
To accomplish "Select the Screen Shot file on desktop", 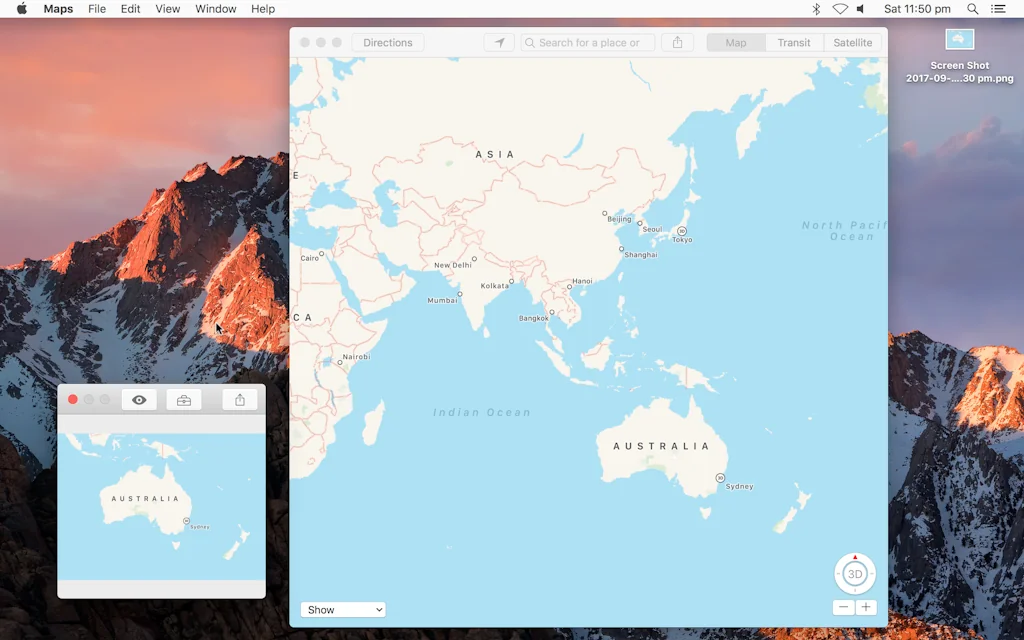I will [959, 40].
